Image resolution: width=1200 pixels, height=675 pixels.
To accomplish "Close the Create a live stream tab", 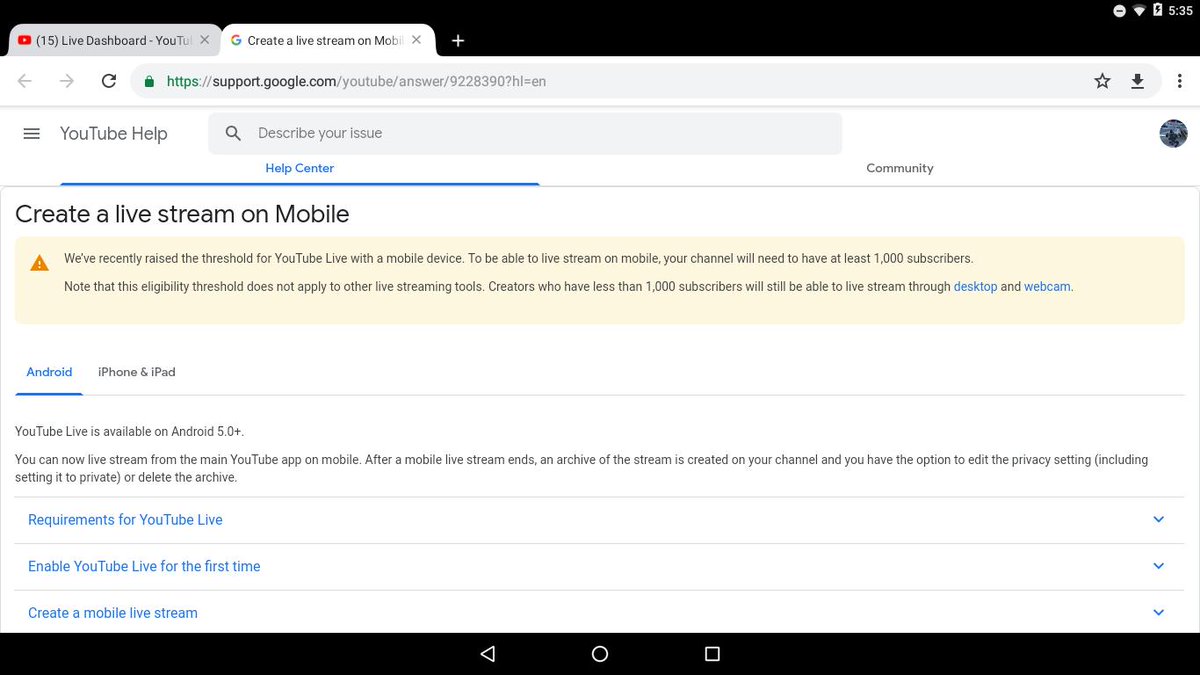I will tap(416, 40).
